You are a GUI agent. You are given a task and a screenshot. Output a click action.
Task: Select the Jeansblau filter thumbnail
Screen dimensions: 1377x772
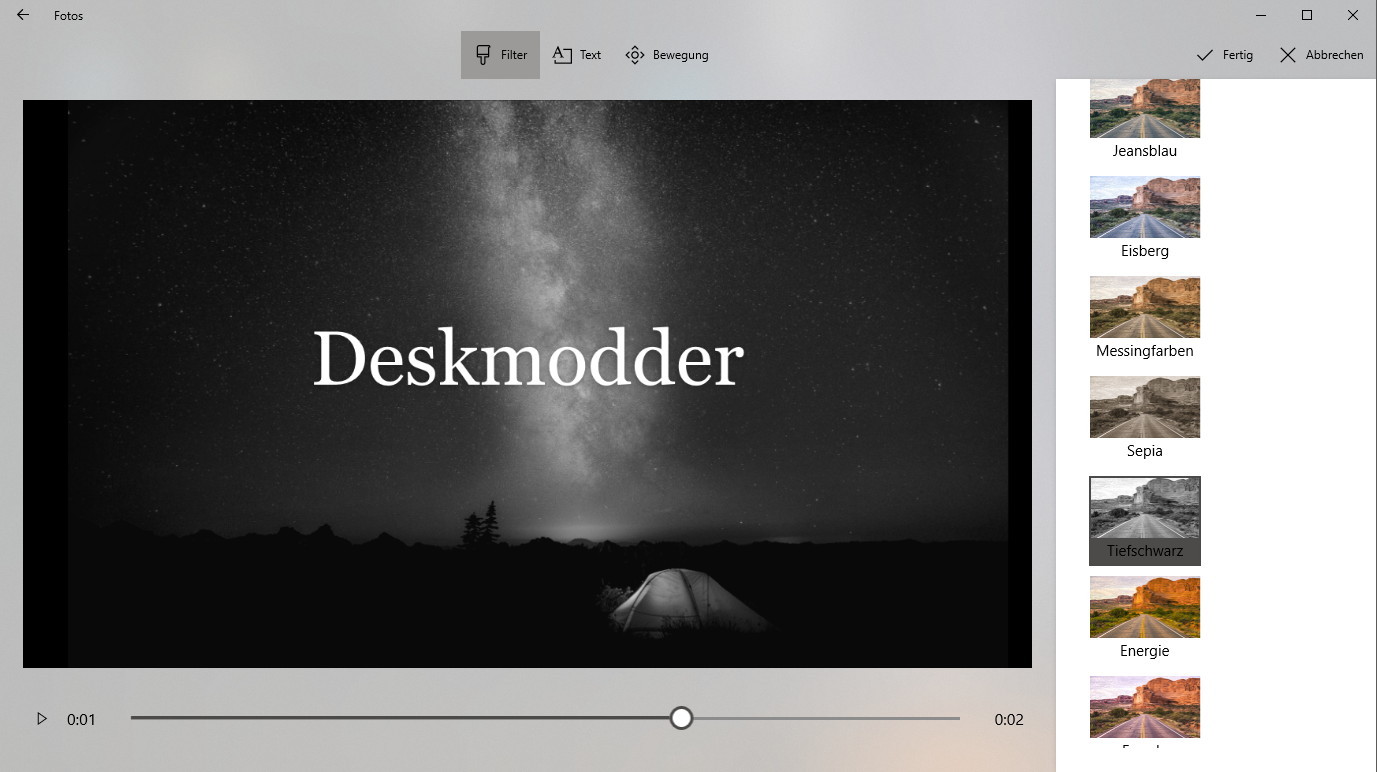(1145, 108)
